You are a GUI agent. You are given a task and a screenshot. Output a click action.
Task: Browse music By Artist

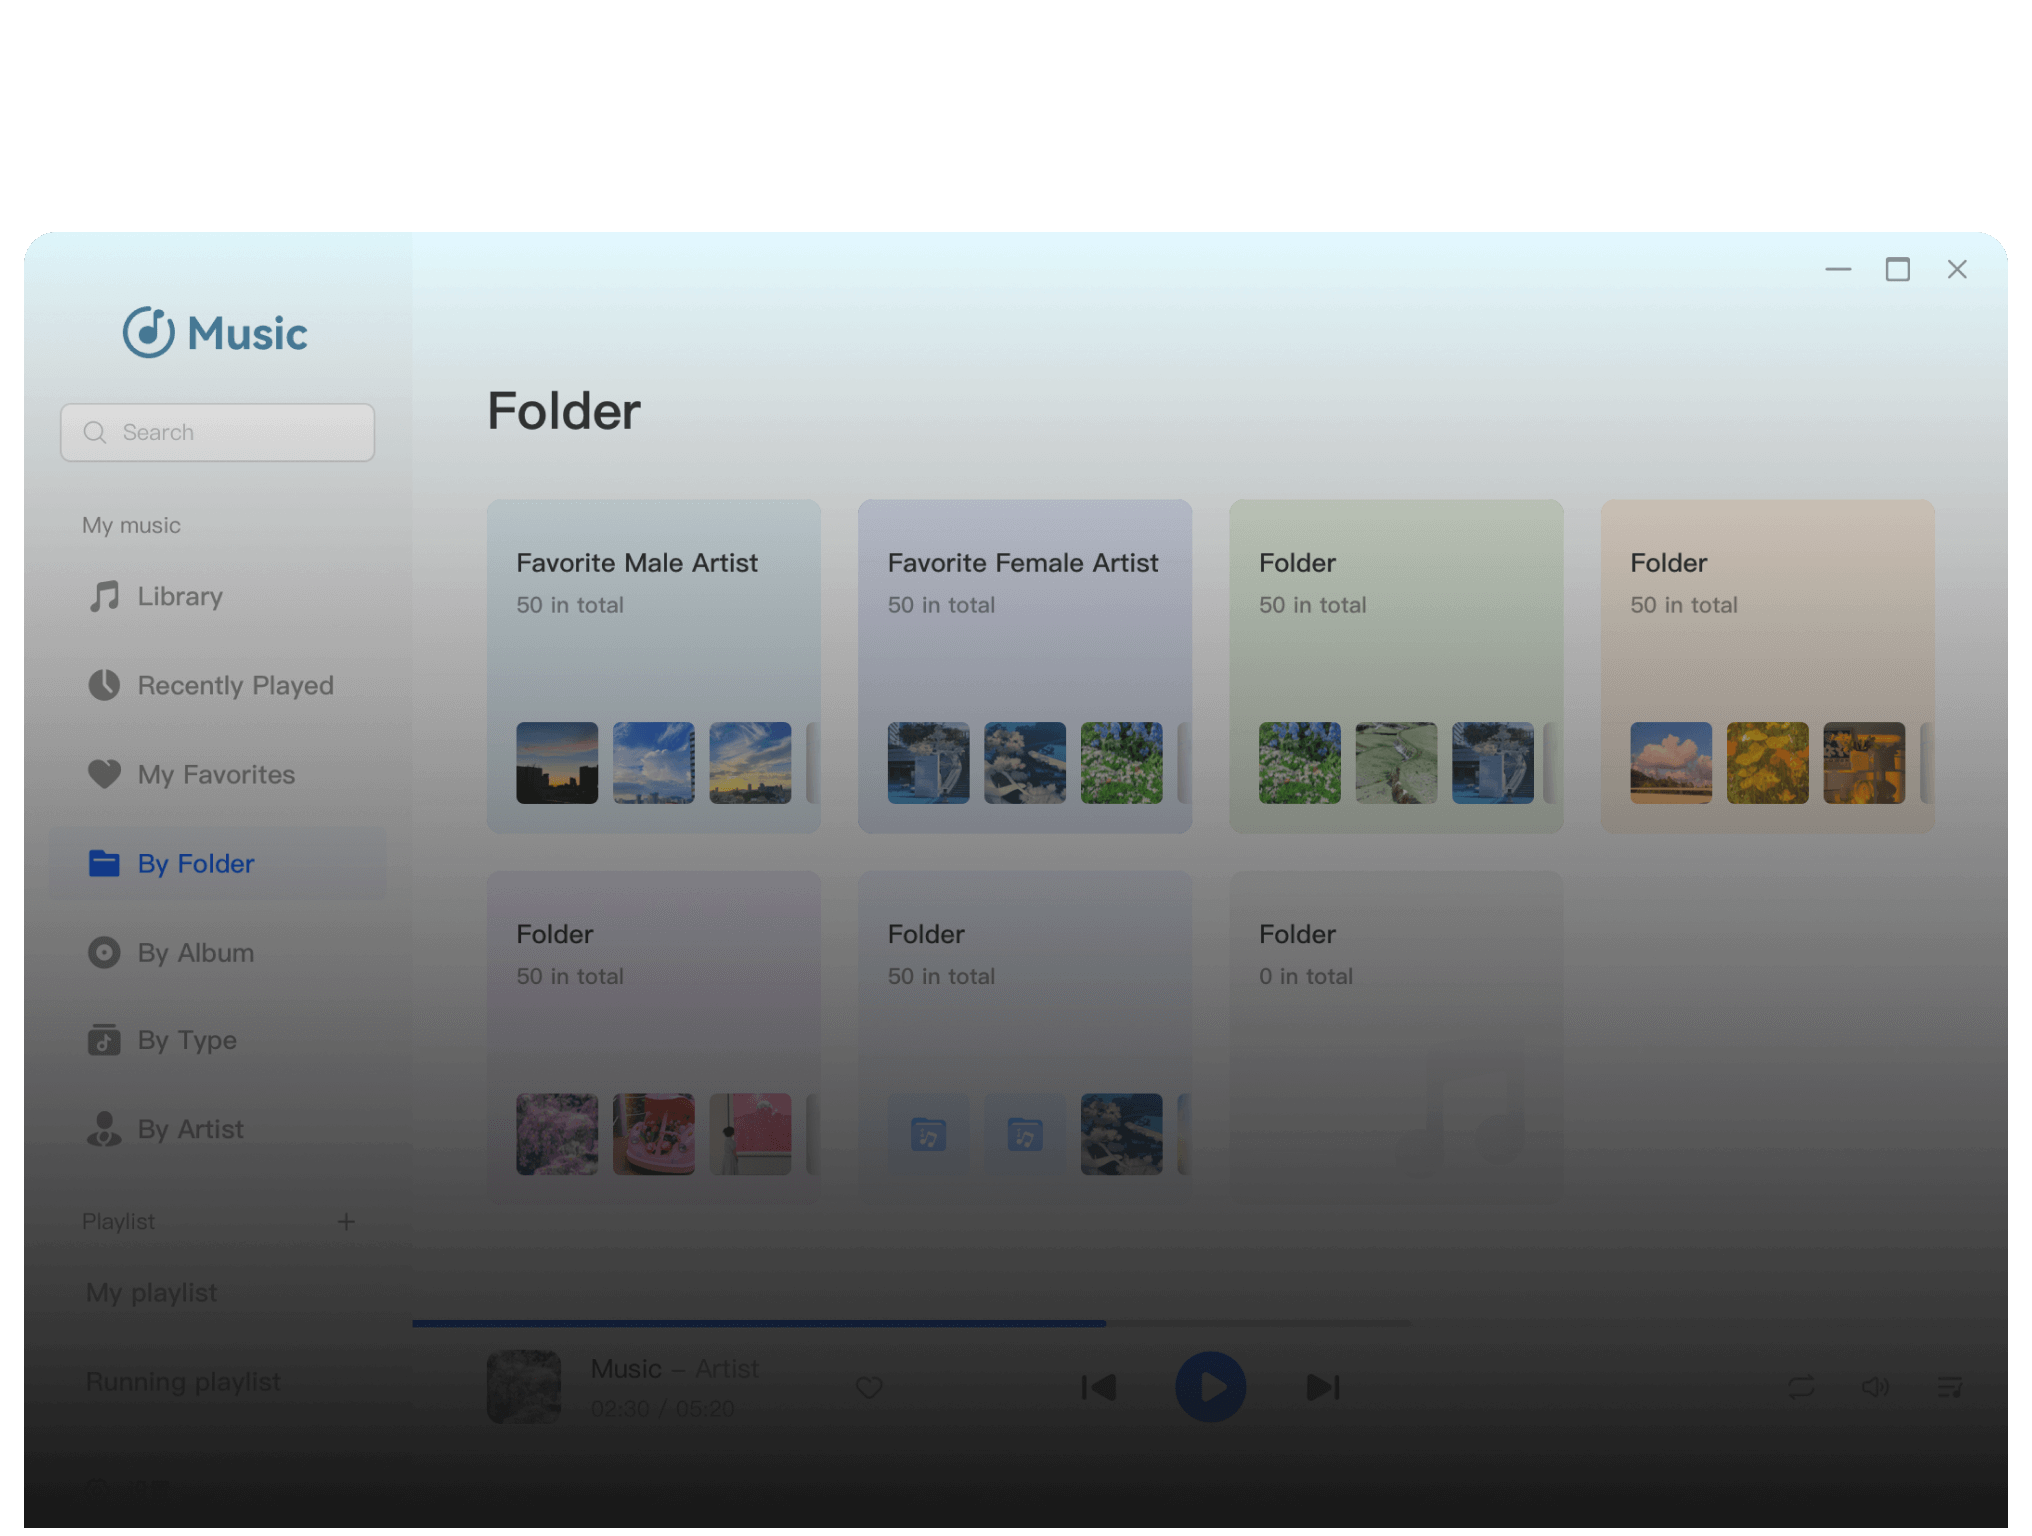point(190,1129)
